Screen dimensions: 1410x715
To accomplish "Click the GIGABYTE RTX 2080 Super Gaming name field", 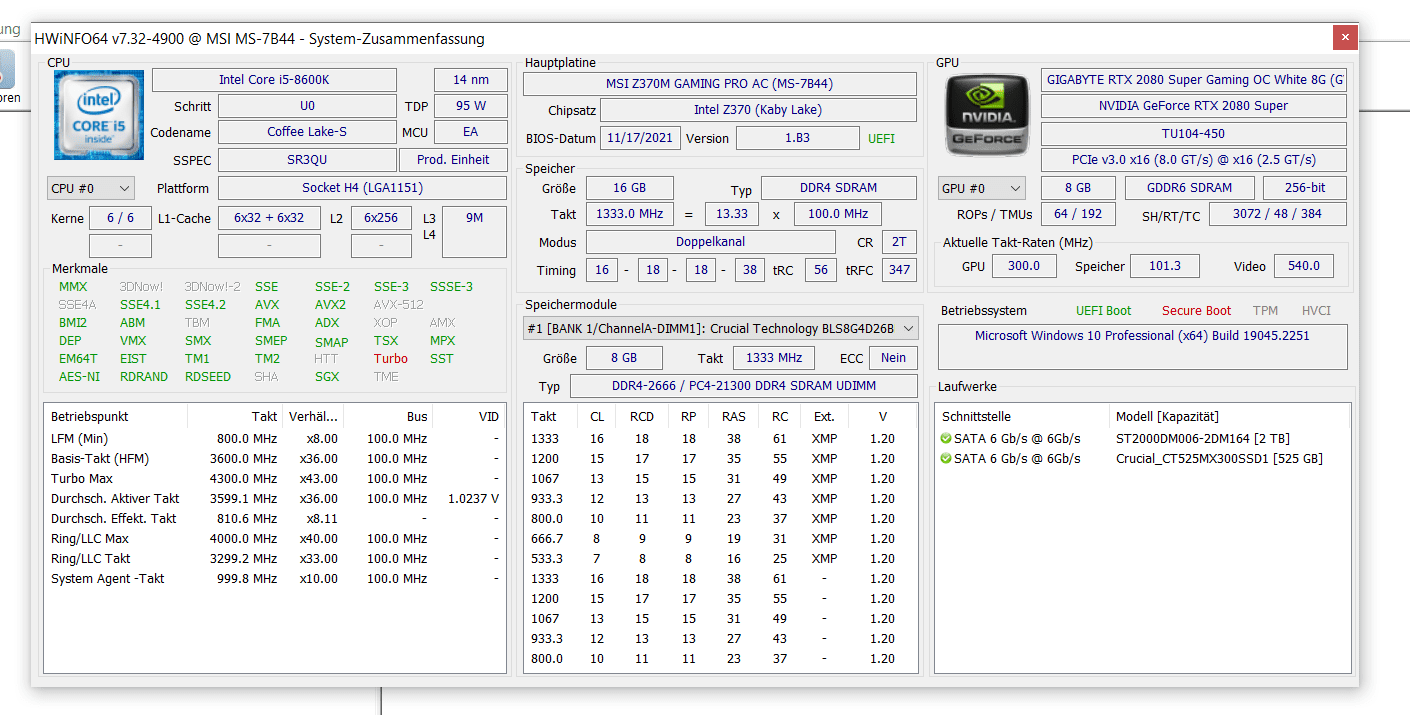I will 1194,80.
